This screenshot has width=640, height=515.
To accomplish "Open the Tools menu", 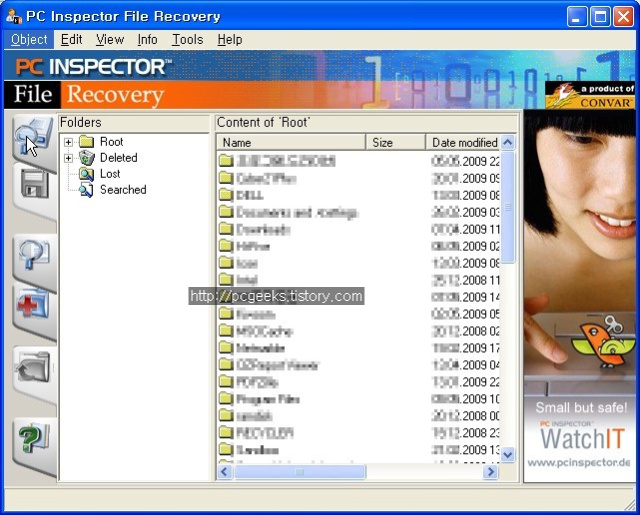I will click(x=187, y=40).
